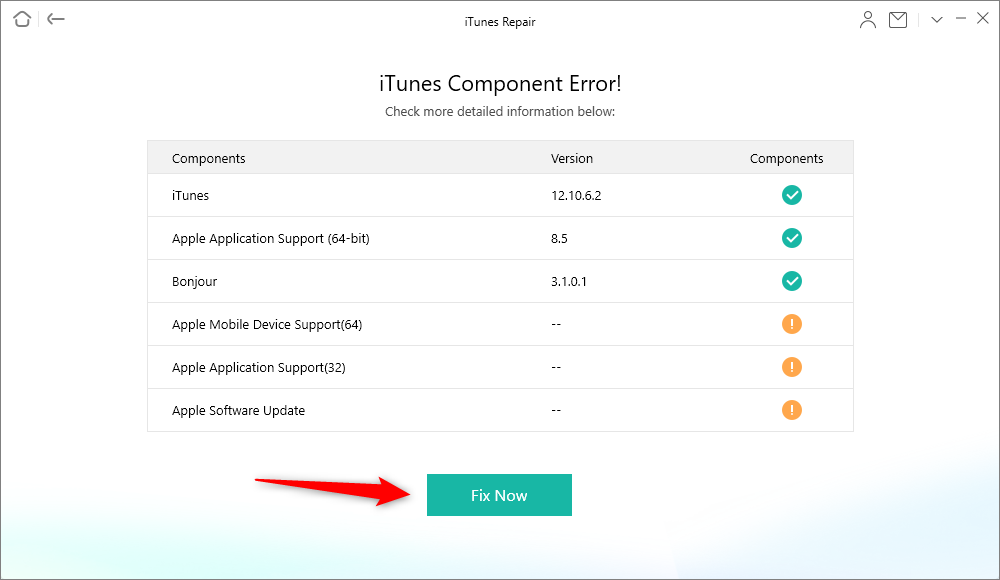Click the back arrow icon
1000x580 pixels.
56,19
